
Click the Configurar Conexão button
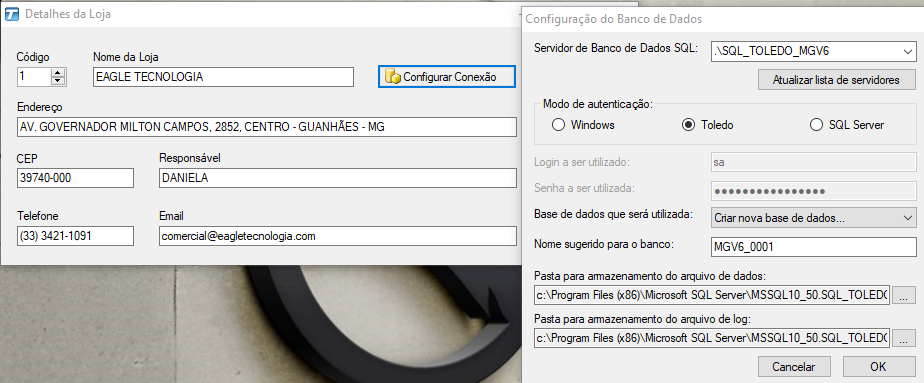[x=447, y=77]
